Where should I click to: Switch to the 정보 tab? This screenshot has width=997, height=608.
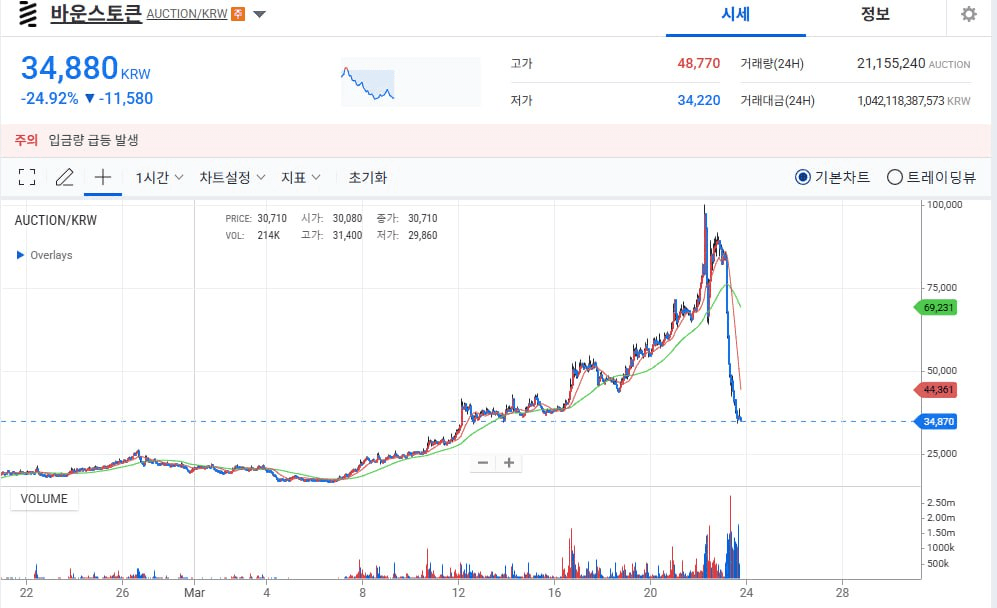pos(875,15)
